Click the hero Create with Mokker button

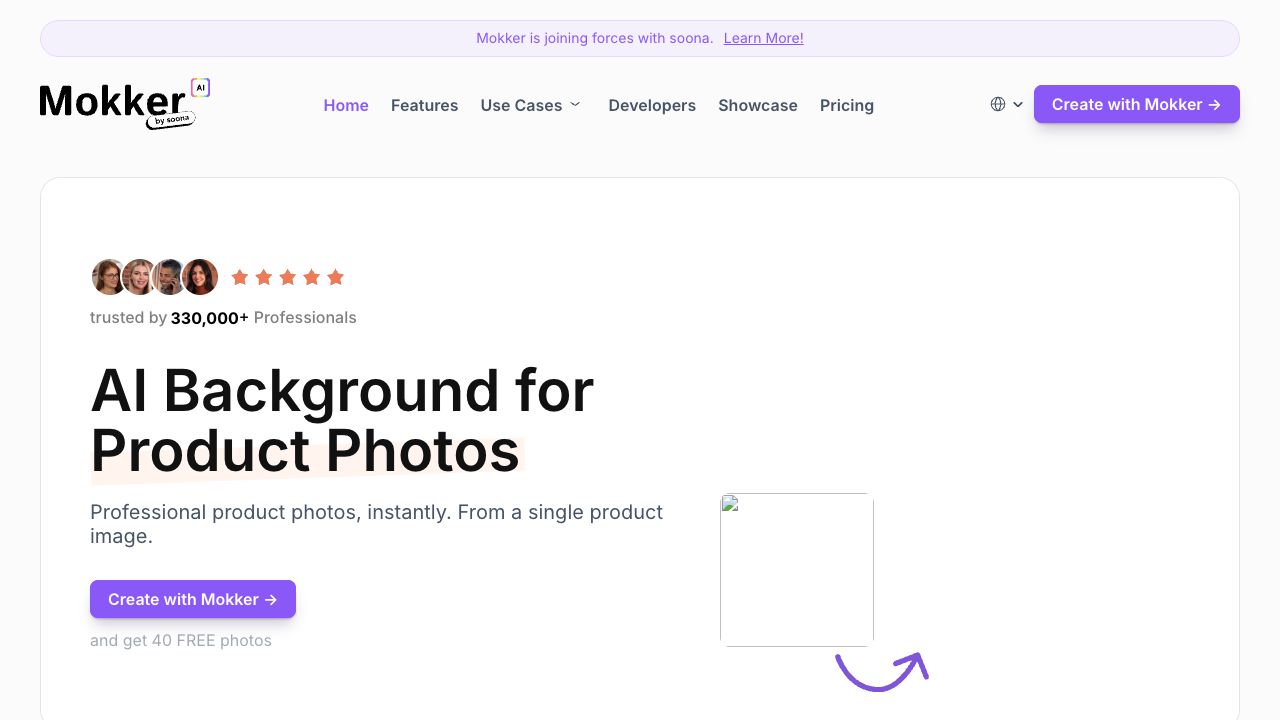[193, 599]
